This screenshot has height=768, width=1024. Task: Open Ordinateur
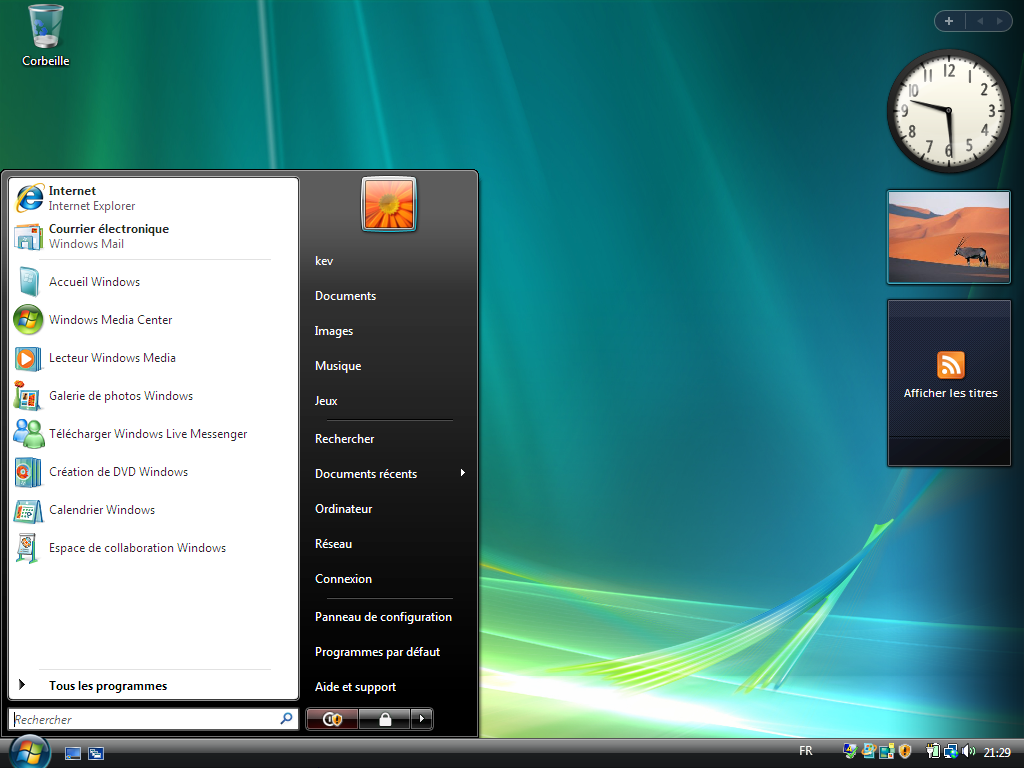344,509
